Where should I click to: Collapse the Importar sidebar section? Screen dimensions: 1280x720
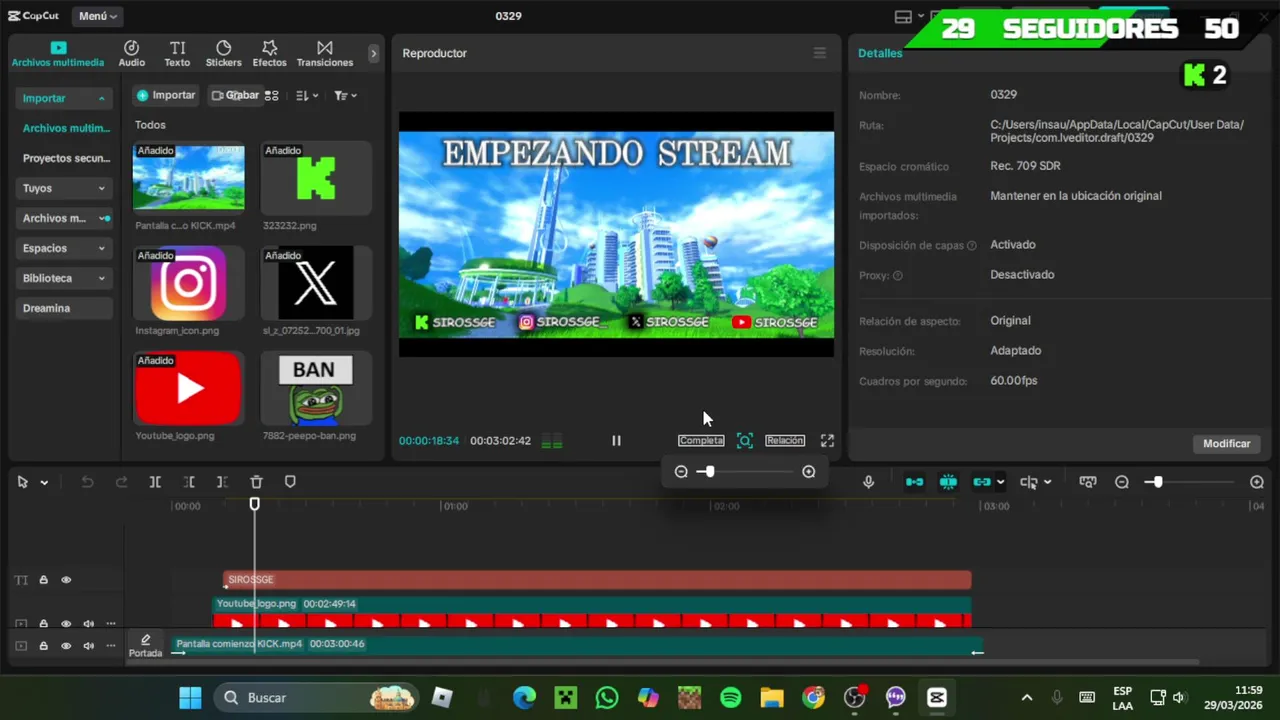coord(65,98)
